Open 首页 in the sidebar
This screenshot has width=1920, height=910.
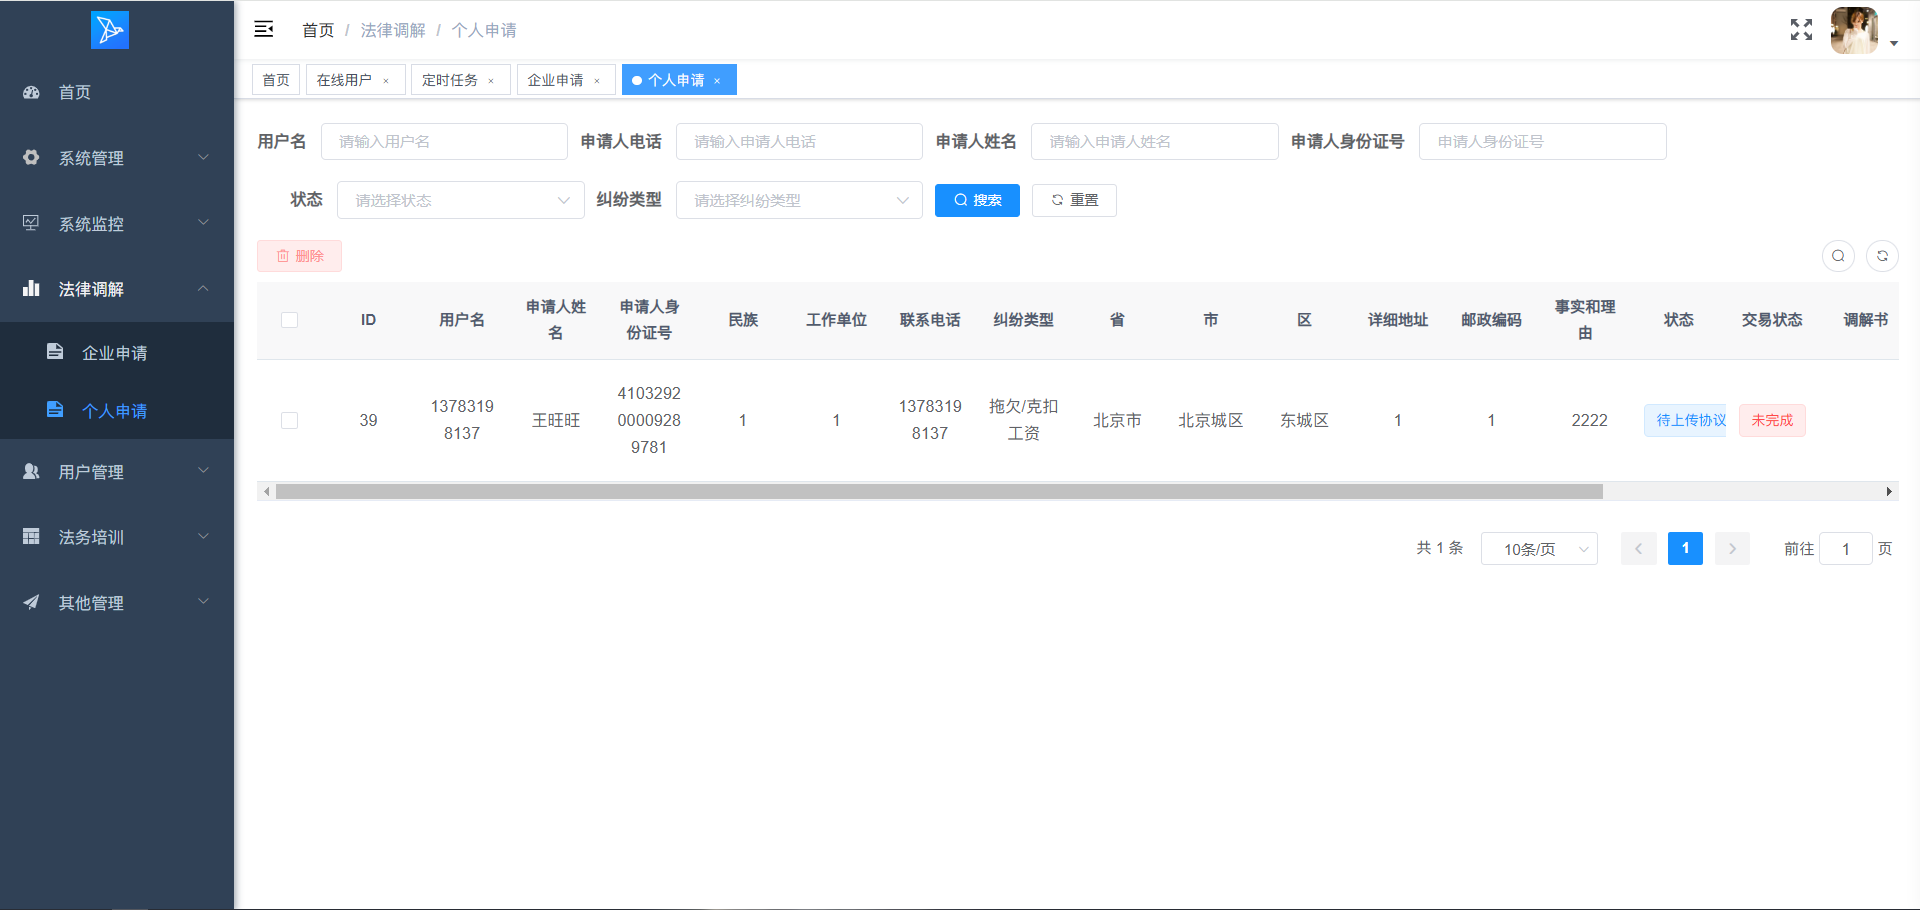117,92
